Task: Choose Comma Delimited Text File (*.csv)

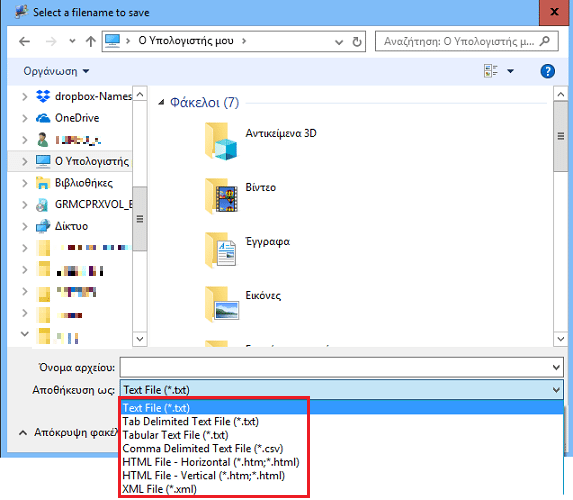Action: pos(203,448)
